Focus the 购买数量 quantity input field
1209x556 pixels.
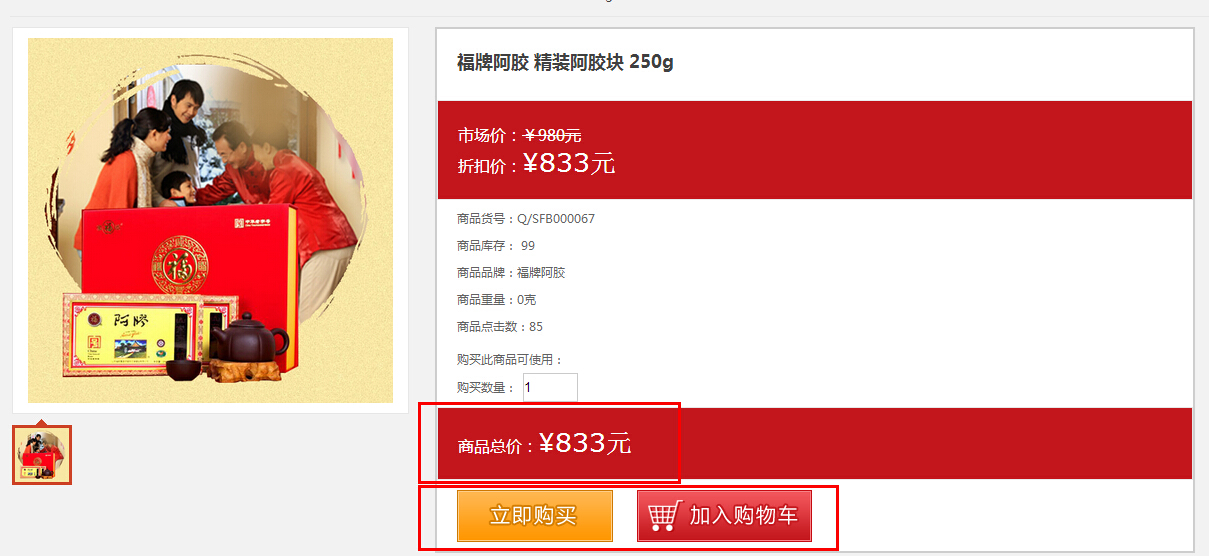[x=550, y=387]
